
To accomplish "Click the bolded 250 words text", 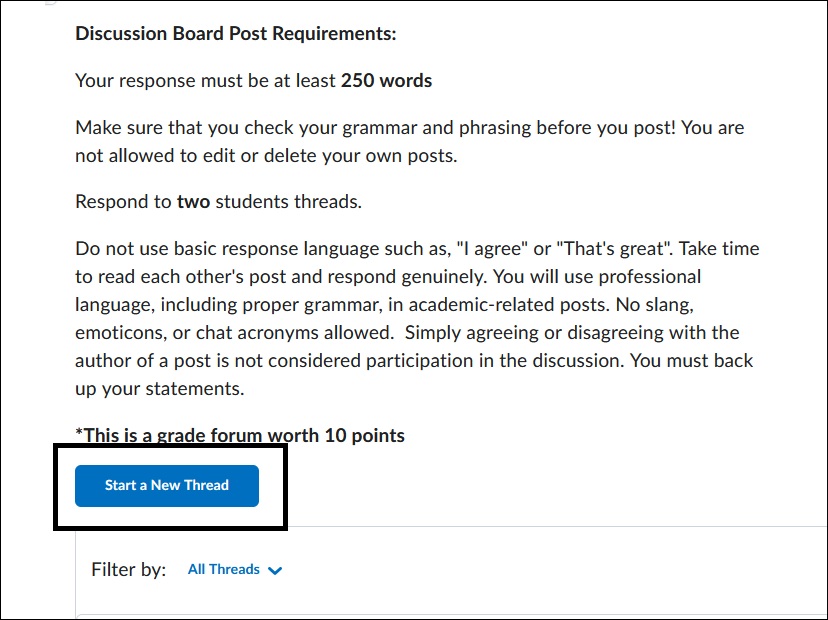I will [387, 80].
